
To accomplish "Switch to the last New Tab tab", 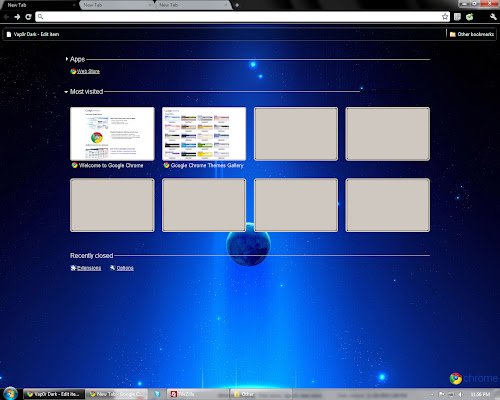I will (x=193, y=5).
